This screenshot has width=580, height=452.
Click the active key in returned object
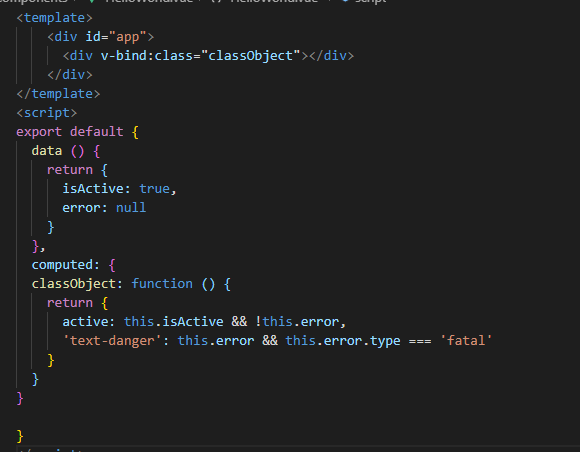point(85,322)
